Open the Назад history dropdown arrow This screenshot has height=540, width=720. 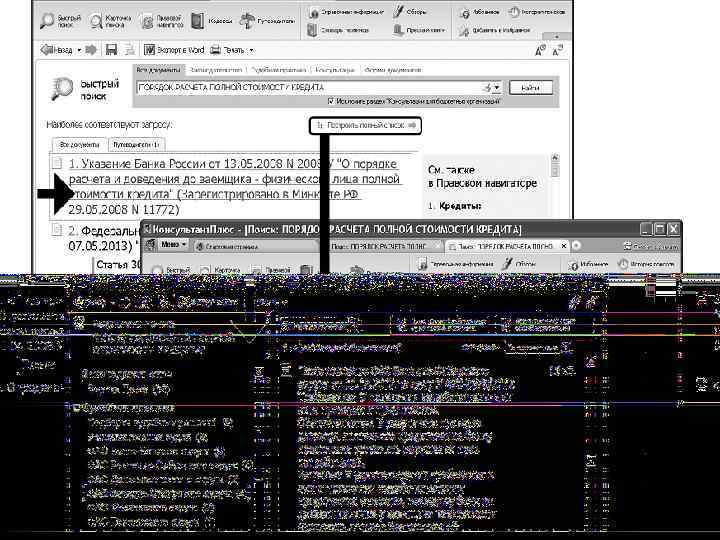79,50
